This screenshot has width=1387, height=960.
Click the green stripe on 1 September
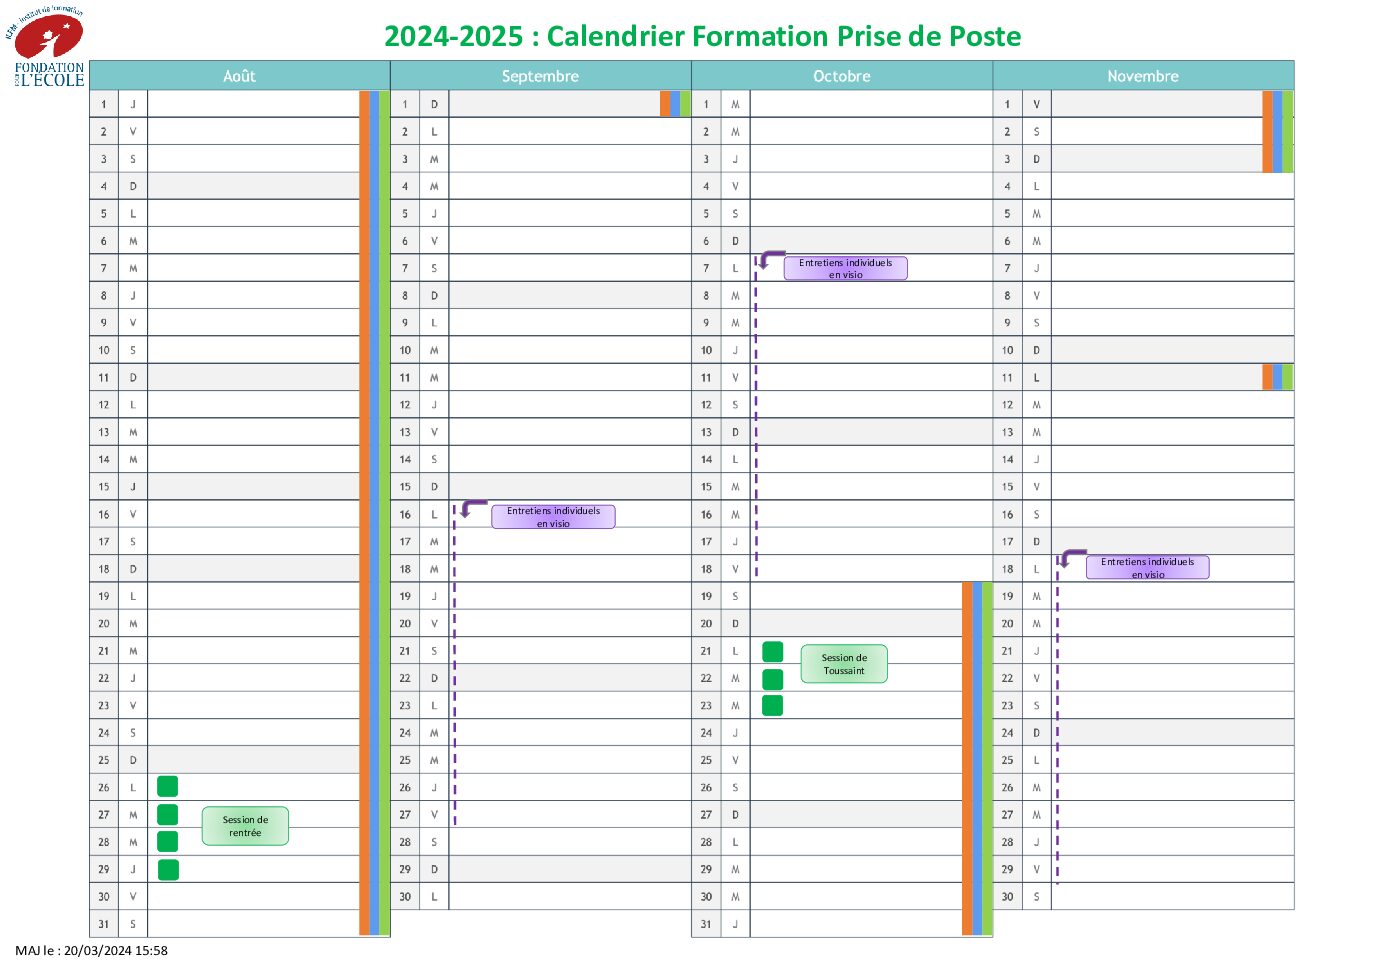pyautogui.click(x=685, y=104)
